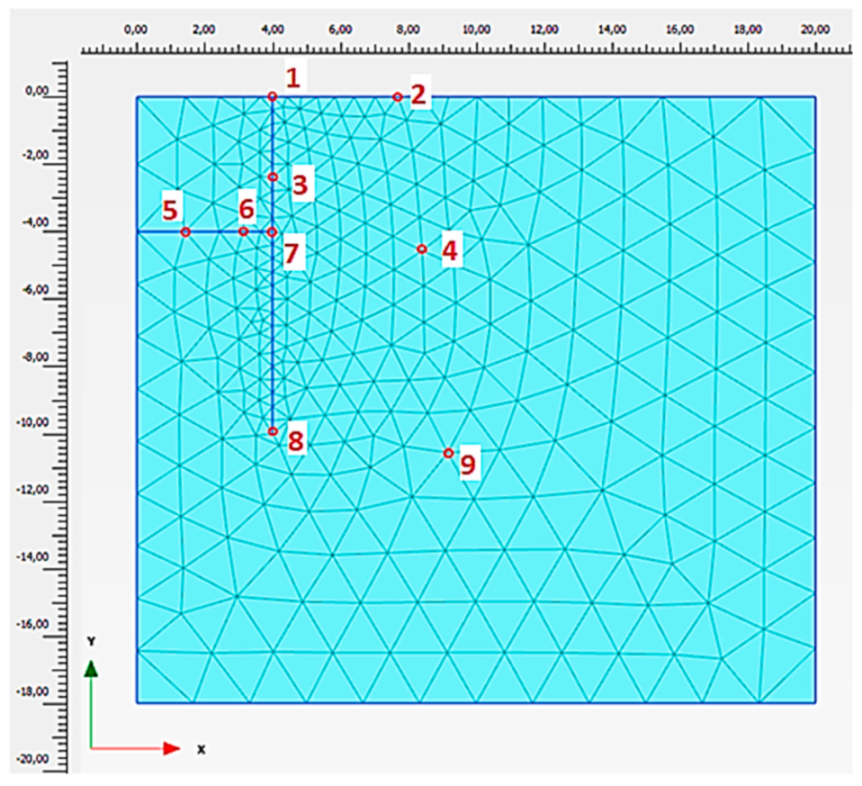
Task: Select the node where strut meets wall
Action: (272, 232)
